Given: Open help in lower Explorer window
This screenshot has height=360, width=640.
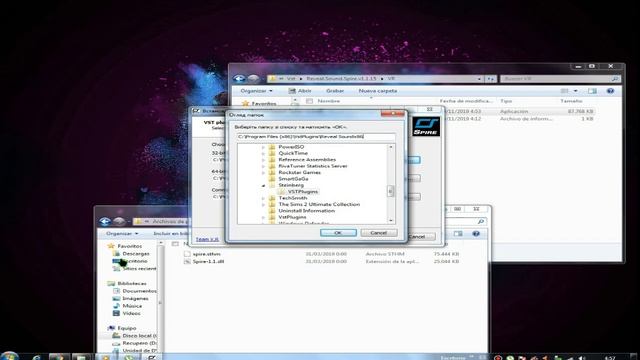Looking at the screenshot, I should [476, 233].
